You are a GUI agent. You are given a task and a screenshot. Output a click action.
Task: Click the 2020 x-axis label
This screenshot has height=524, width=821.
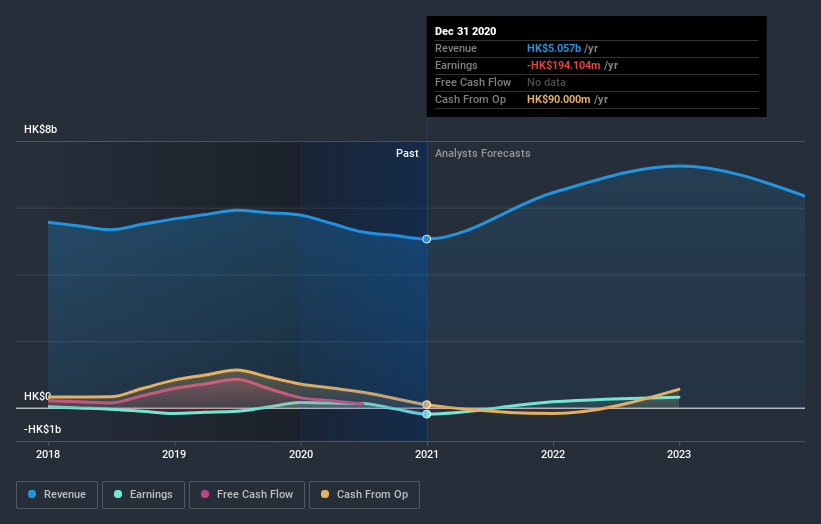point(301,454)
